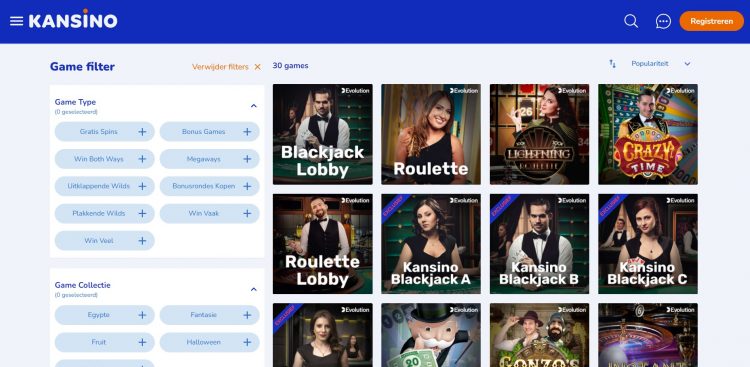Open the Kansino Blackjack A game

[431, 244]
